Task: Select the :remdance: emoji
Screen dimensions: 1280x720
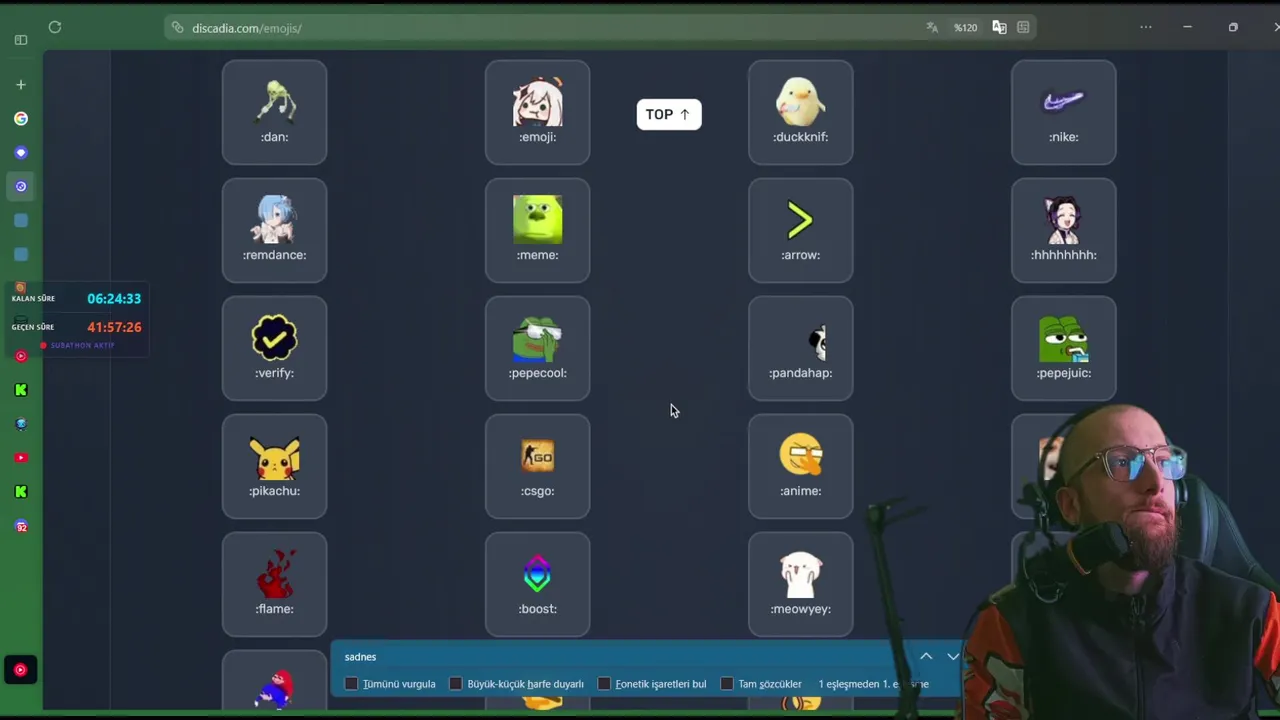Action: pos(274,230)
